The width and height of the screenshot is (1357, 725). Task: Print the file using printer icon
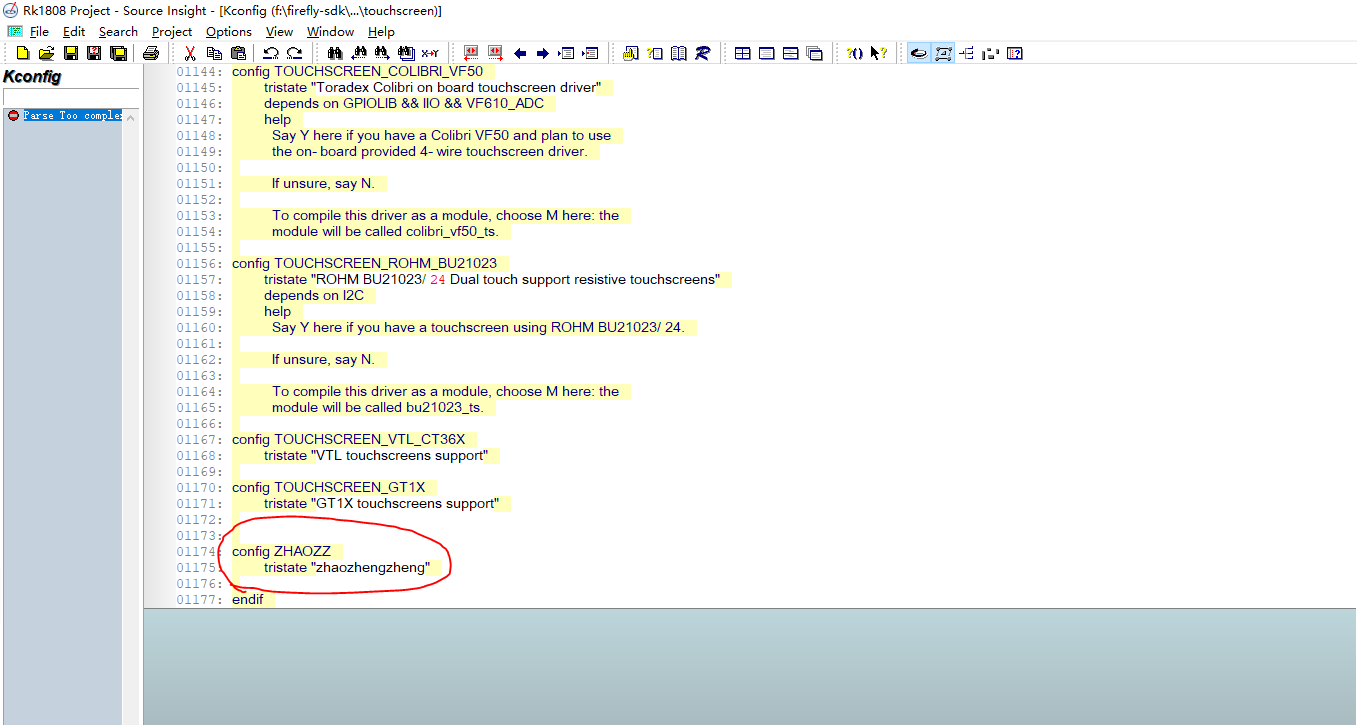150,53
